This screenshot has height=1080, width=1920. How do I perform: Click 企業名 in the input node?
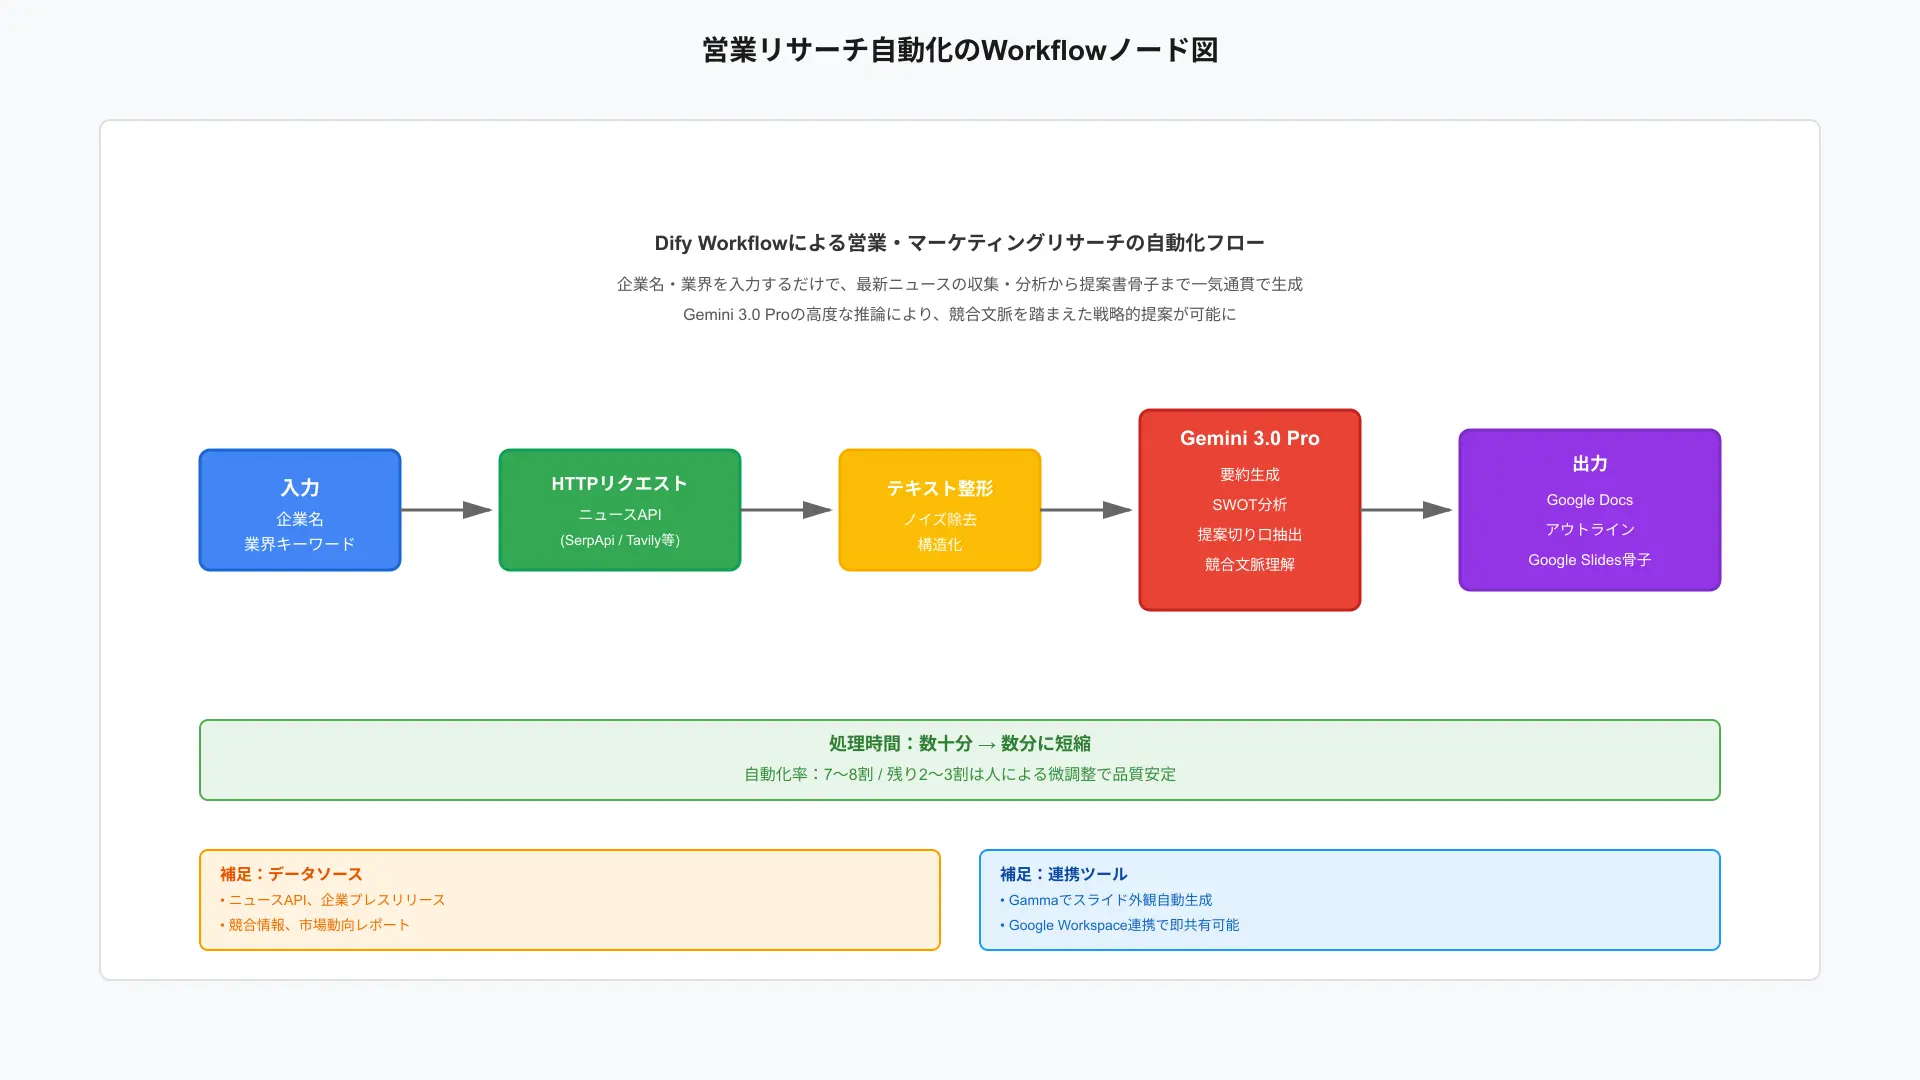[300, 519]
